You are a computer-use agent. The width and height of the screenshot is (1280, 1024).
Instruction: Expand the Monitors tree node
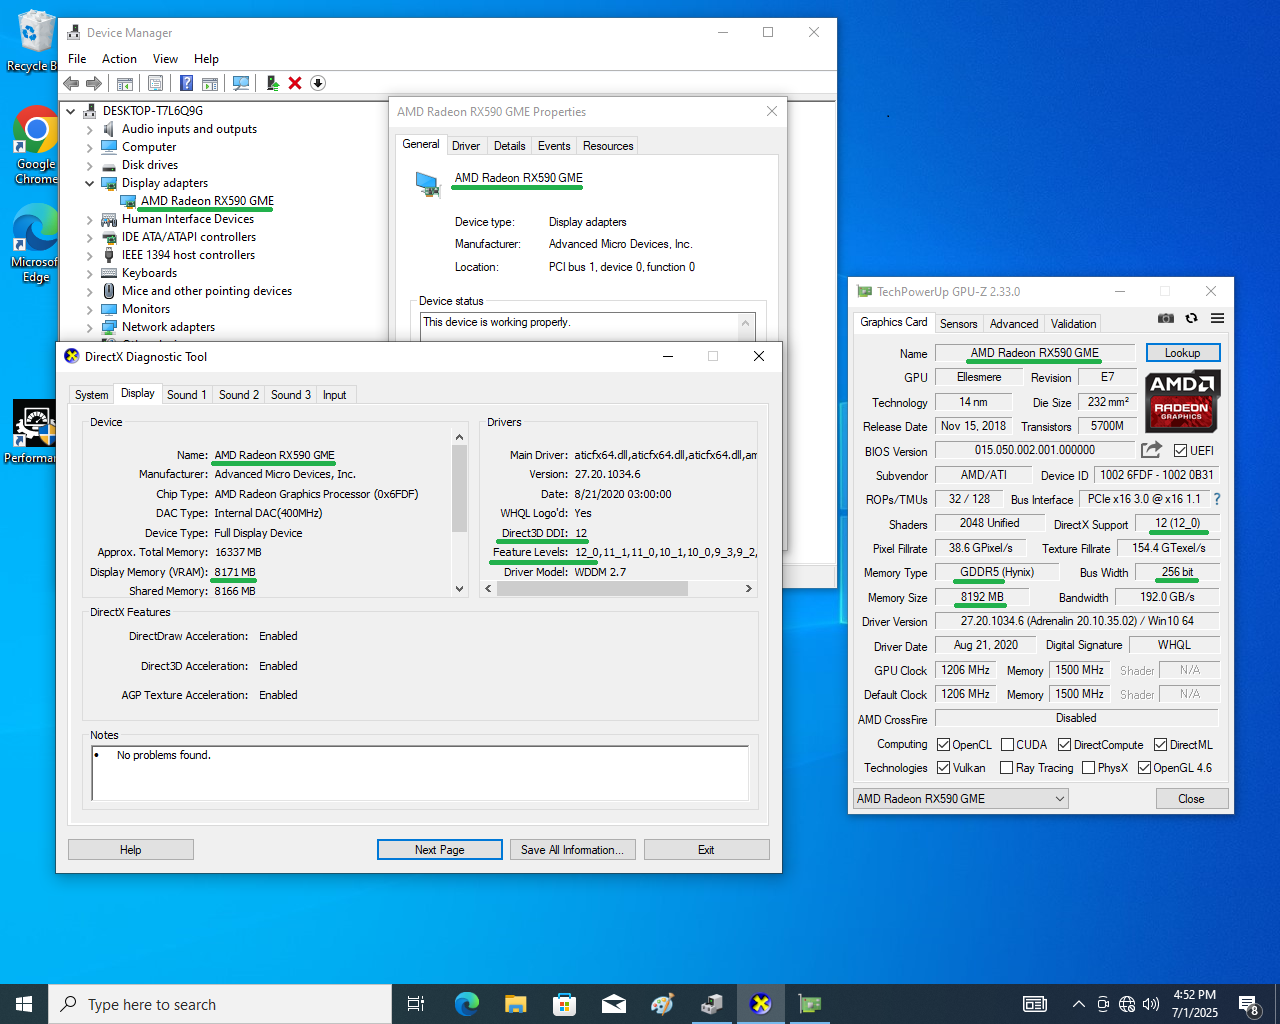coord(89,310)
